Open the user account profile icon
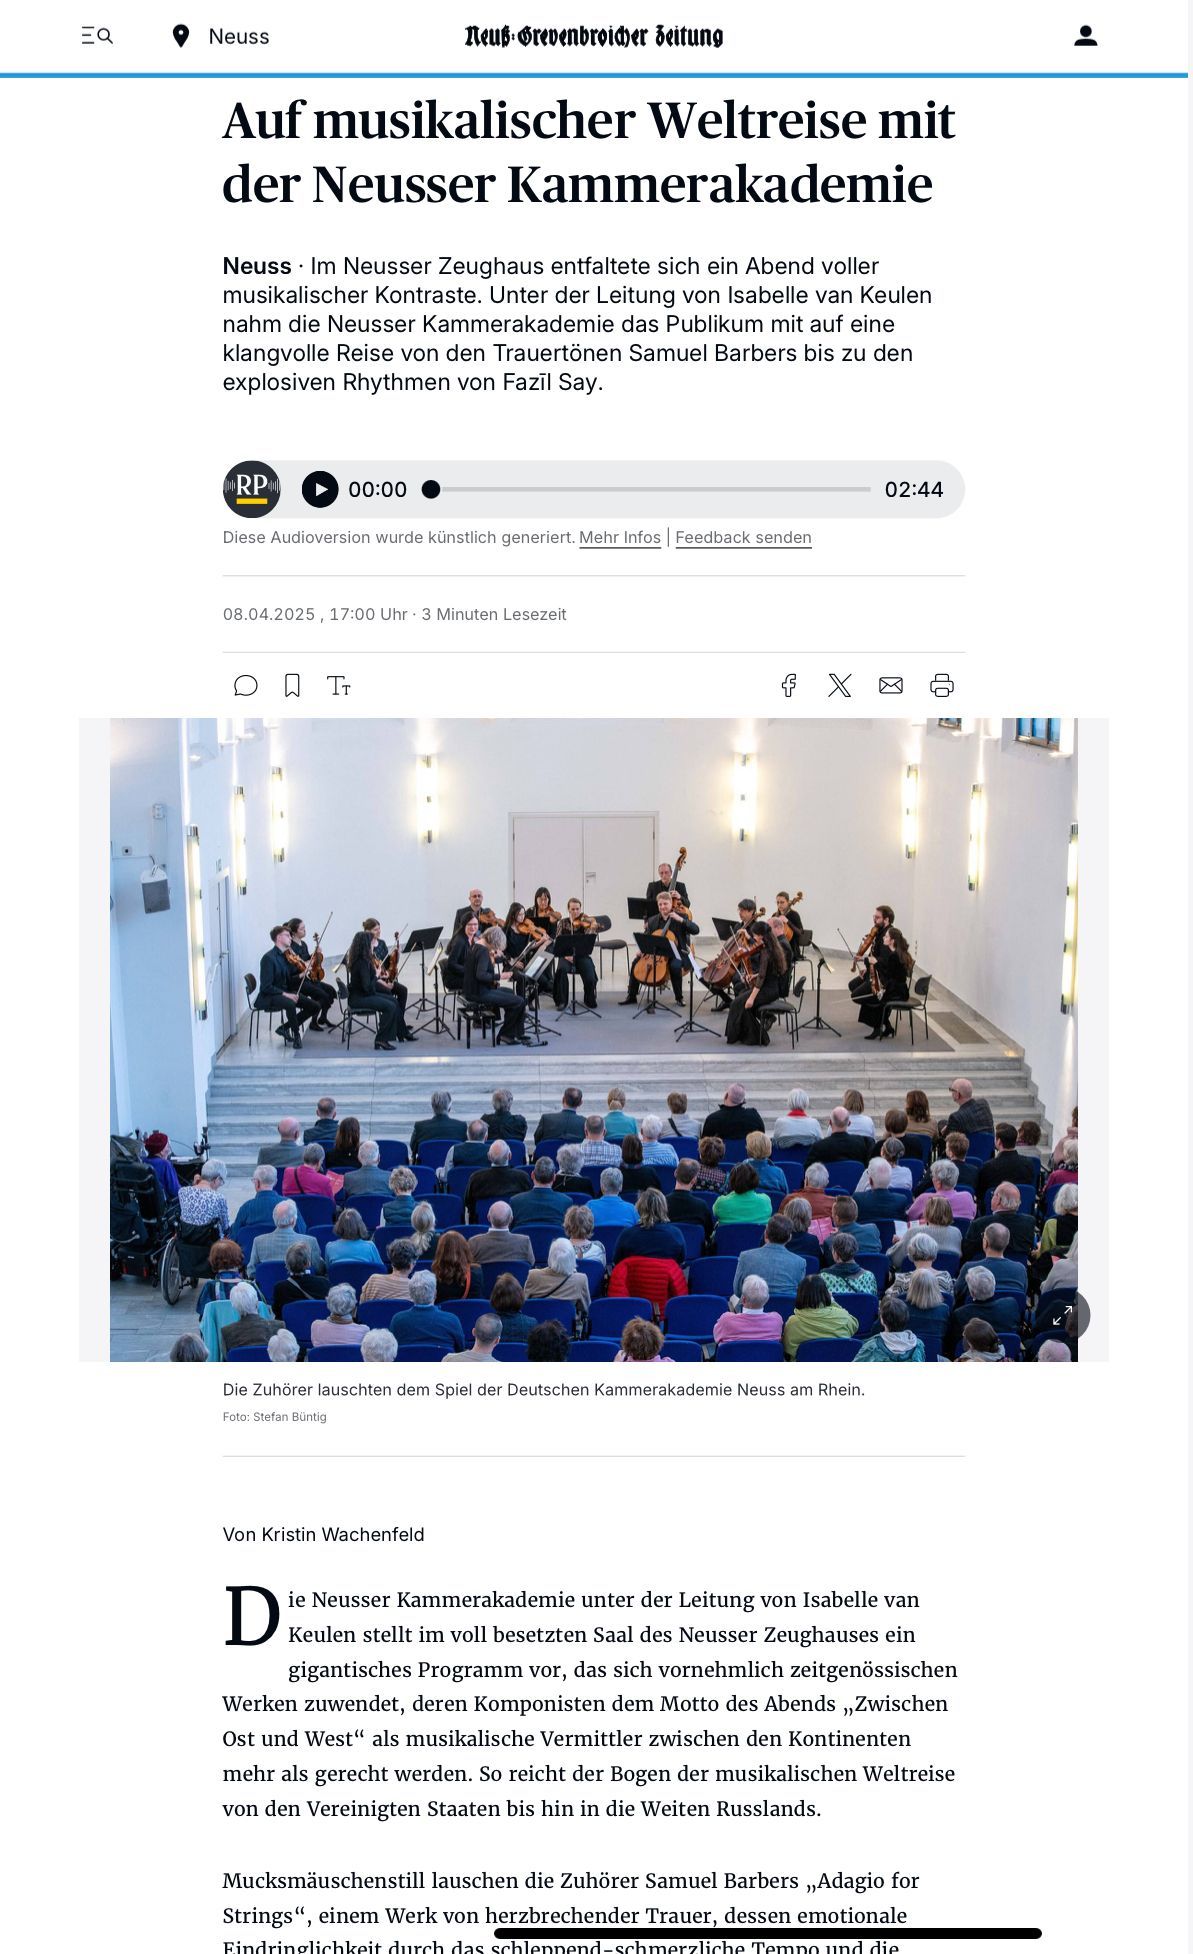 (1085, 36)
